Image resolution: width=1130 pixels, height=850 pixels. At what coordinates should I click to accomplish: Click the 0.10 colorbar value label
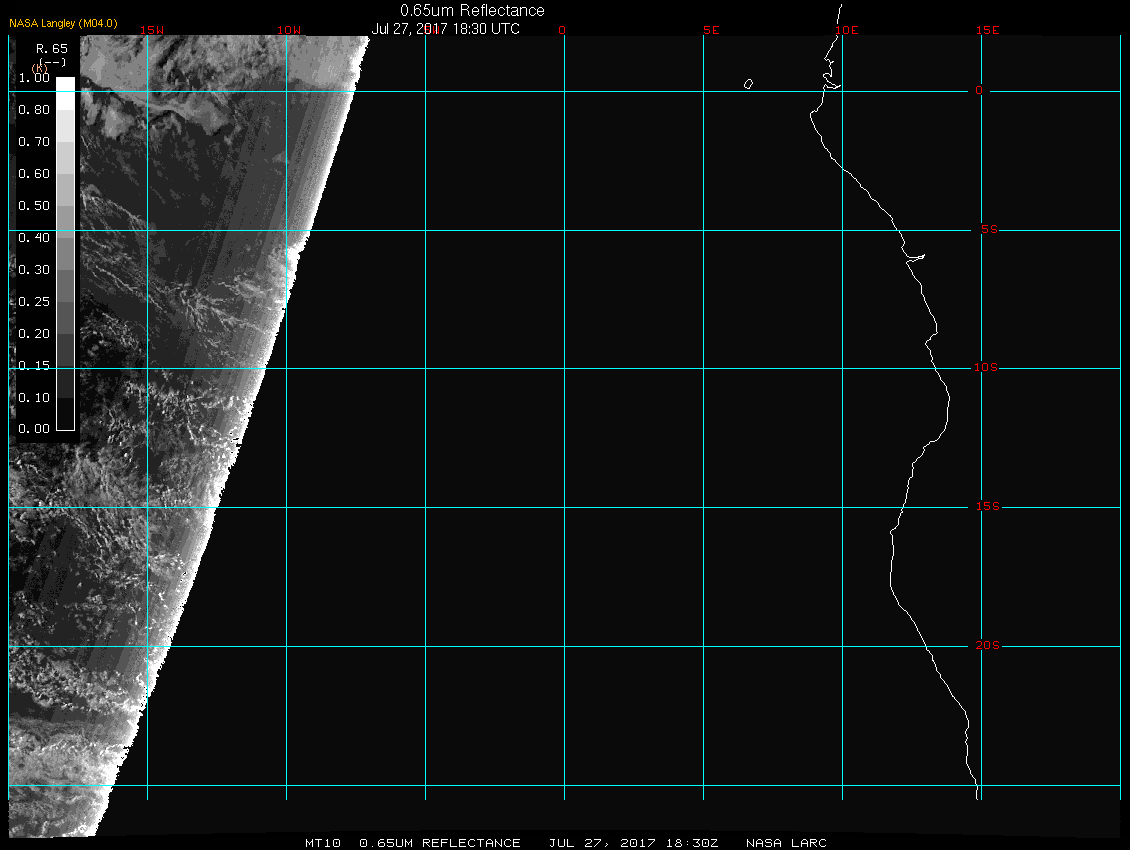click(34, 397)
